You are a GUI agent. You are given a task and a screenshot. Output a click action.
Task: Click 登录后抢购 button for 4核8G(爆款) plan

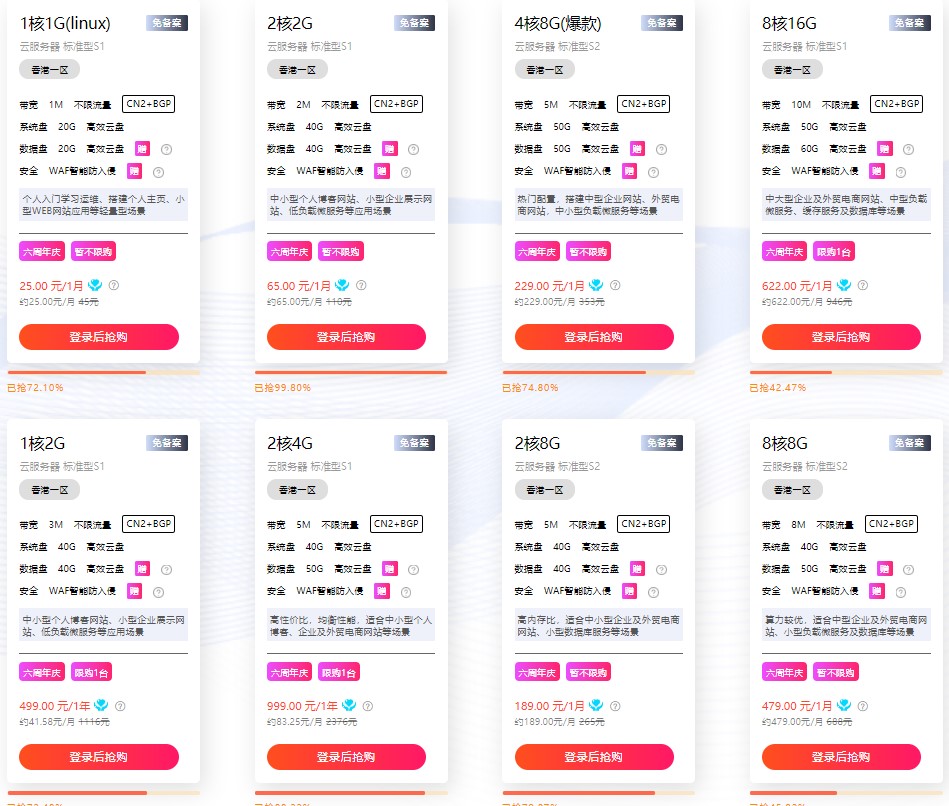(594, 336)
